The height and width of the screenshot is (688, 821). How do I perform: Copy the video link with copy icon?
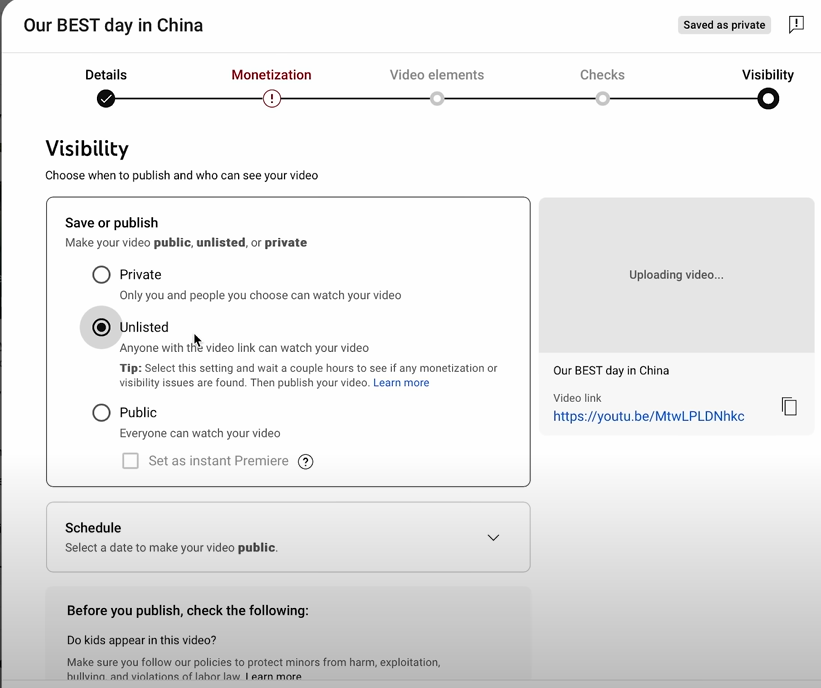[x=789, y=406]
